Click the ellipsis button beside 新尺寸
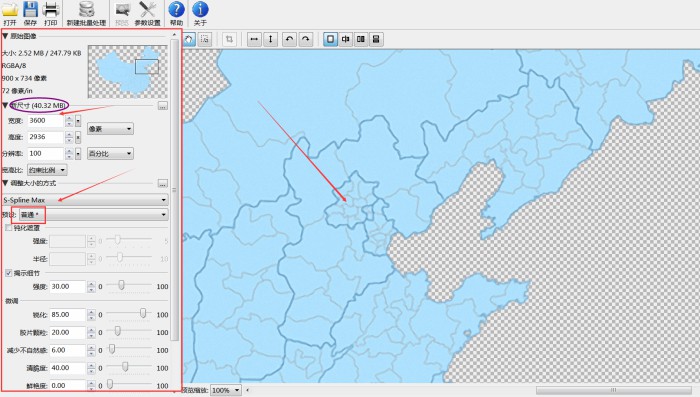The image size is (700, 397). point(162,106)
